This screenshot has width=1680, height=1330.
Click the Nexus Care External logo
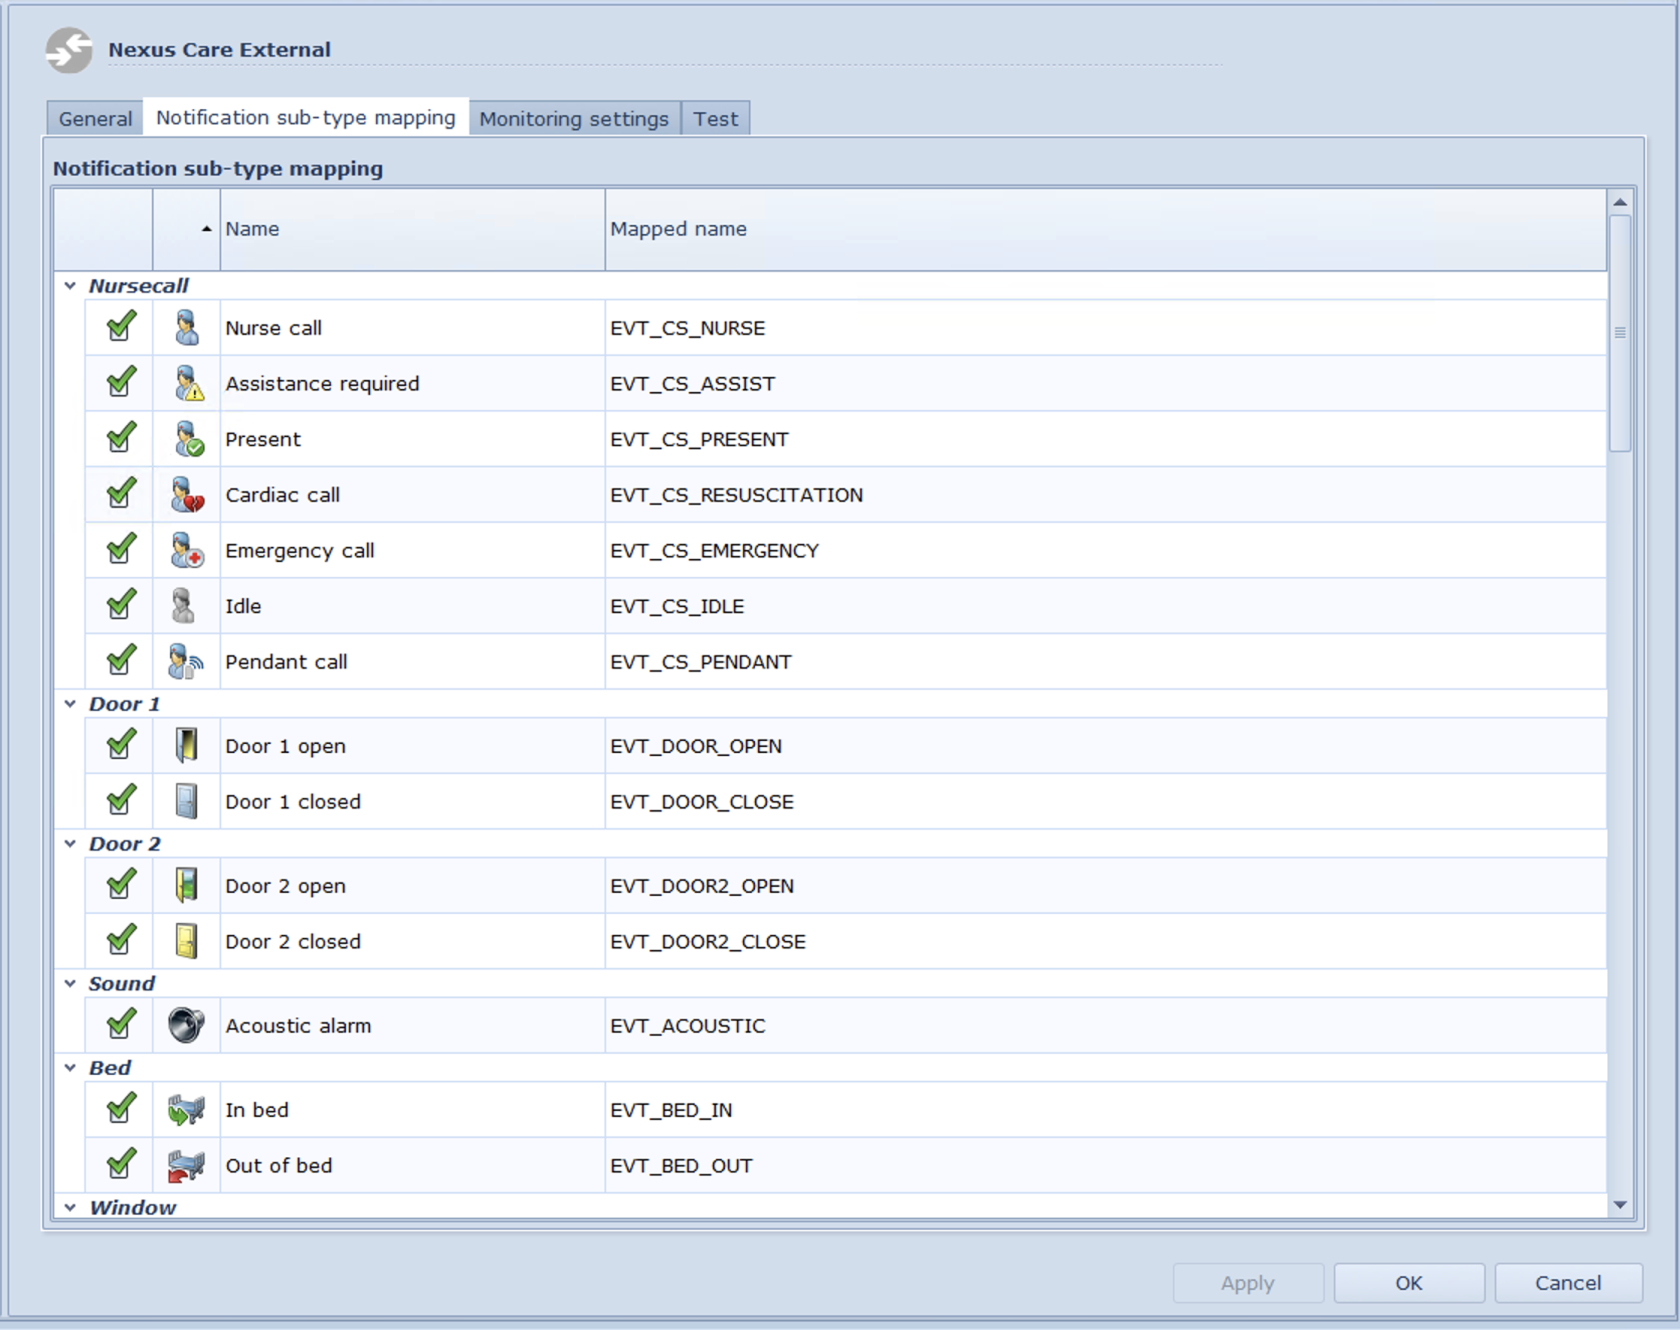[67, 49]
